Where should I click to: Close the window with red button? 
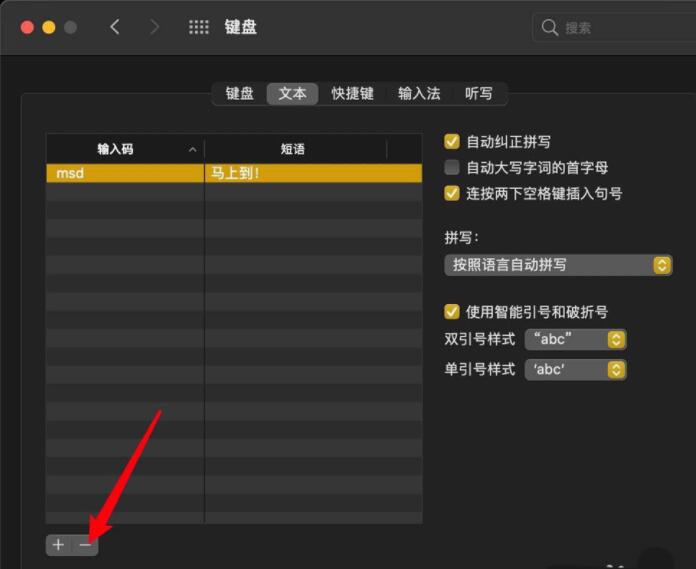[28, 28]
